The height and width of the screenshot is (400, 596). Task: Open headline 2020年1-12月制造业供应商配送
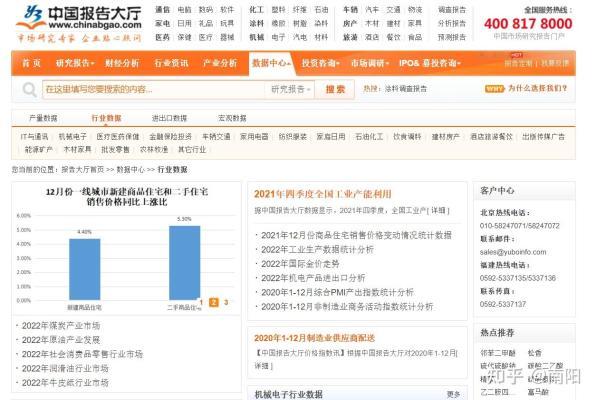315,338
